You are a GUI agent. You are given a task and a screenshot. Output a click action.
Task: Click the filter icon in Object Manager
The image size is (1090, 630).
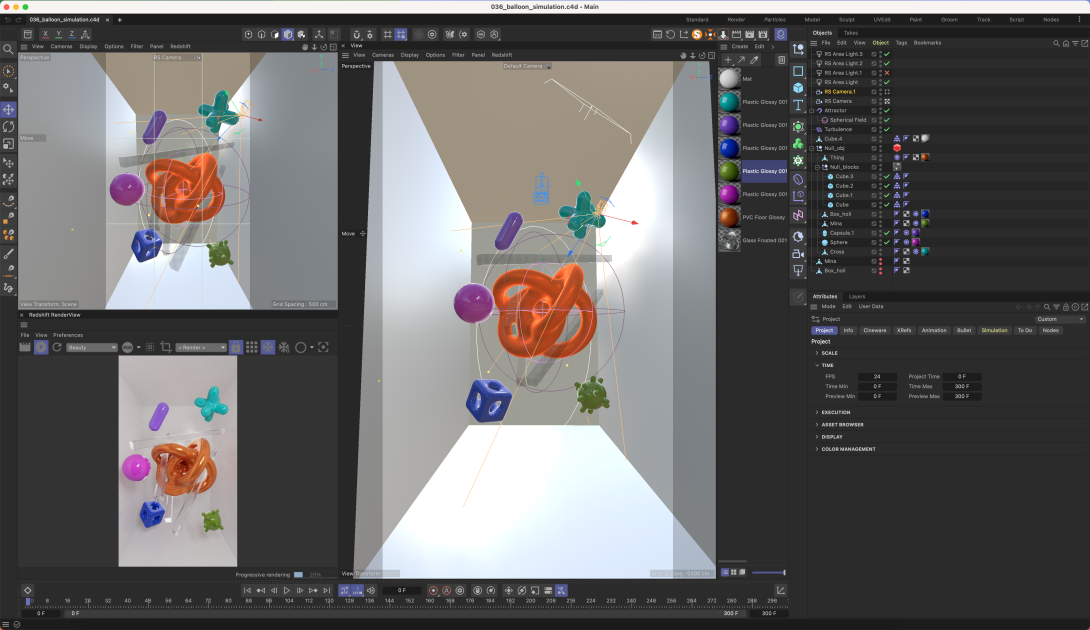click(x=1075, y=43)
